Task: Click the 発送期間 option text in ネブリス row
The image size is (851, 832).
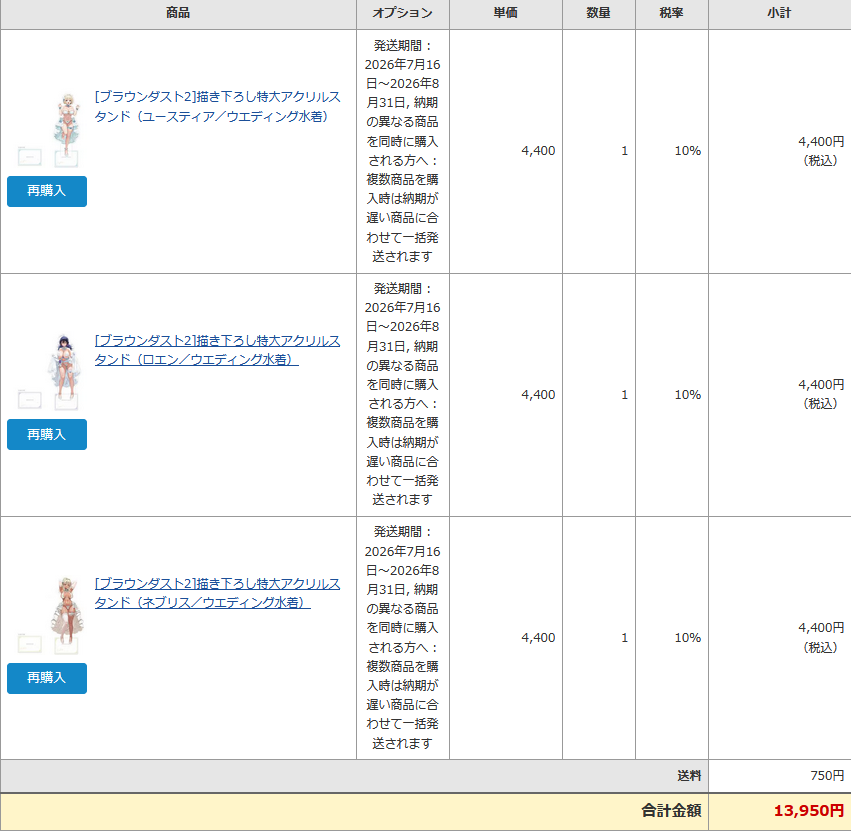Action: point(402,638)
